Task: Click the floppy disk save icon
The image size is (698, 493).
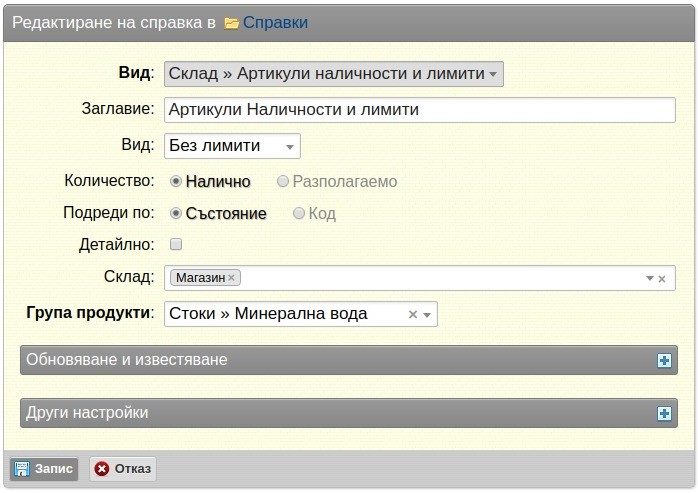Action: [x=22, y=469]
